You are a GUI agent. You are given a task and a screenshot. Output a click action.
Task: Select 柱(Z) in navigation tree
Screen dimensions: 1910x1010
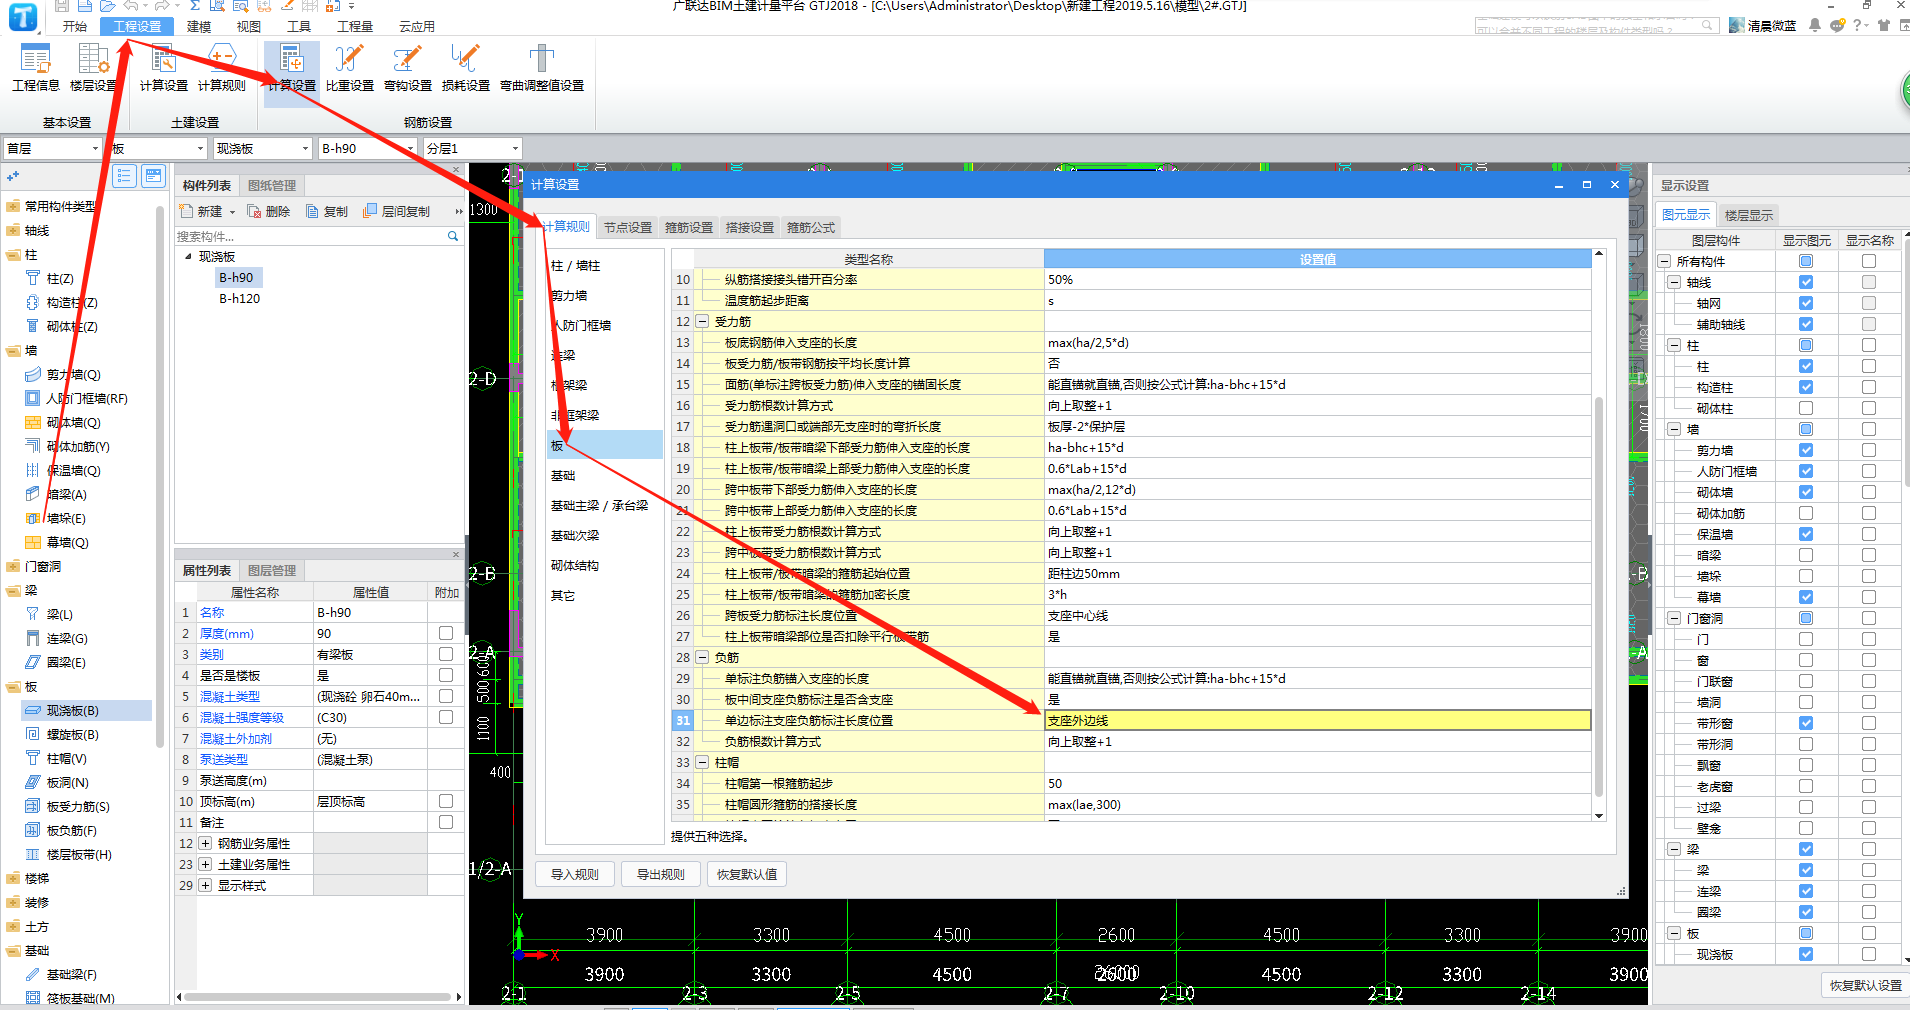[x=60, y=279]
